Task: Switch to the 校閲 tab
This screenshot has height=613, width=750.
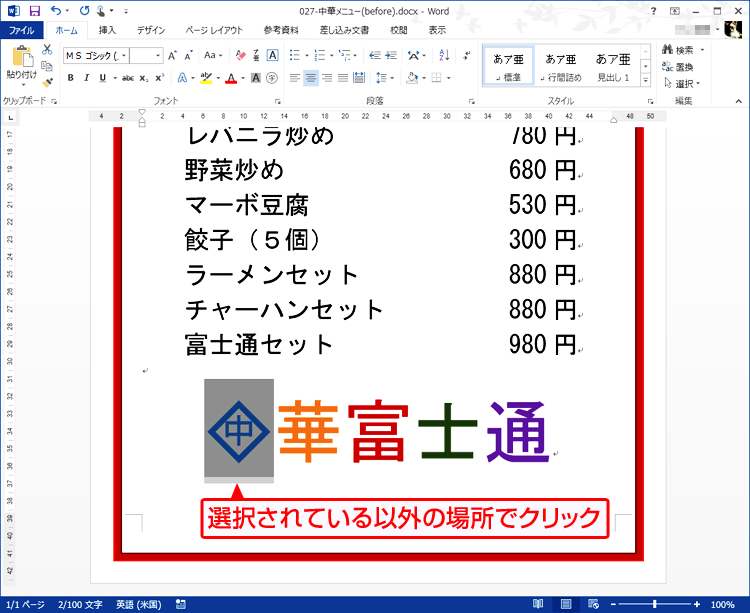Action: point(398,30)
